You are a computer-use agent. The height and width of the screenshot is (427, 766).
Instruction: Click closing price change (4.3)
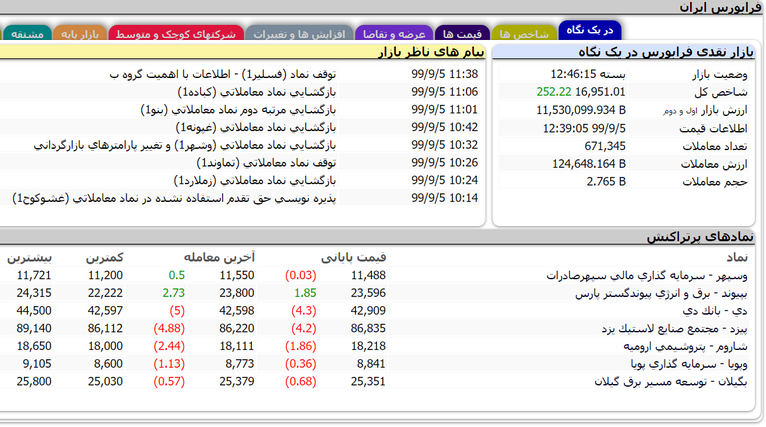pos(303,311)
